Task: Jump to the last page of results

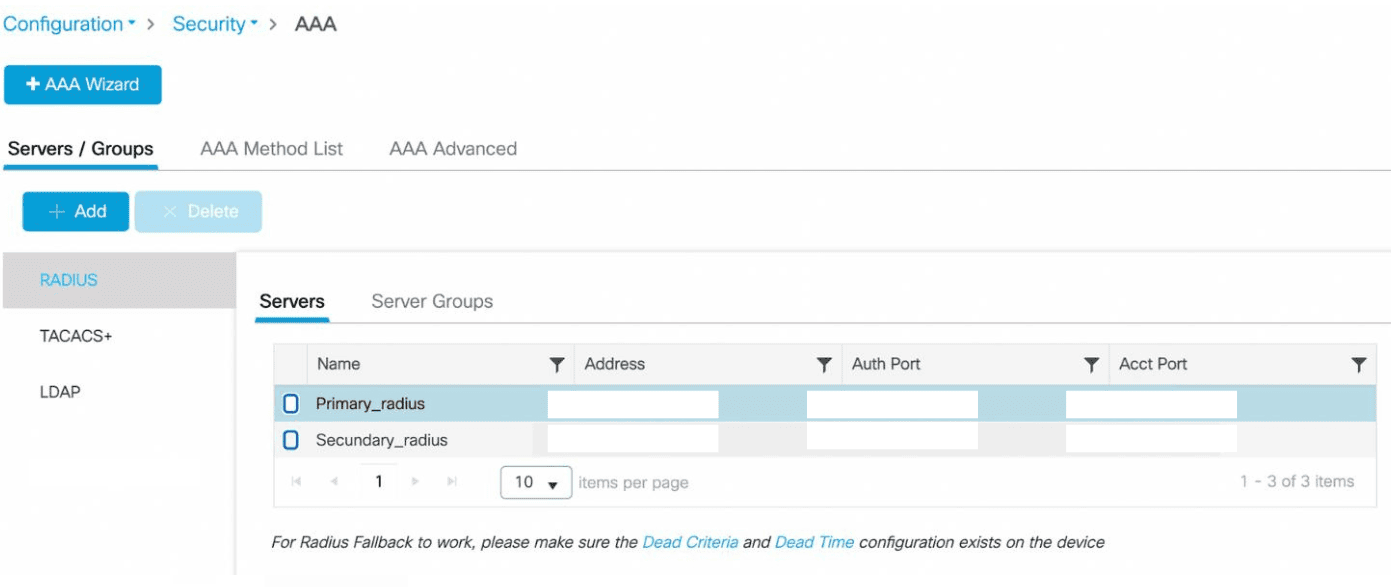Action: point(452,482)
